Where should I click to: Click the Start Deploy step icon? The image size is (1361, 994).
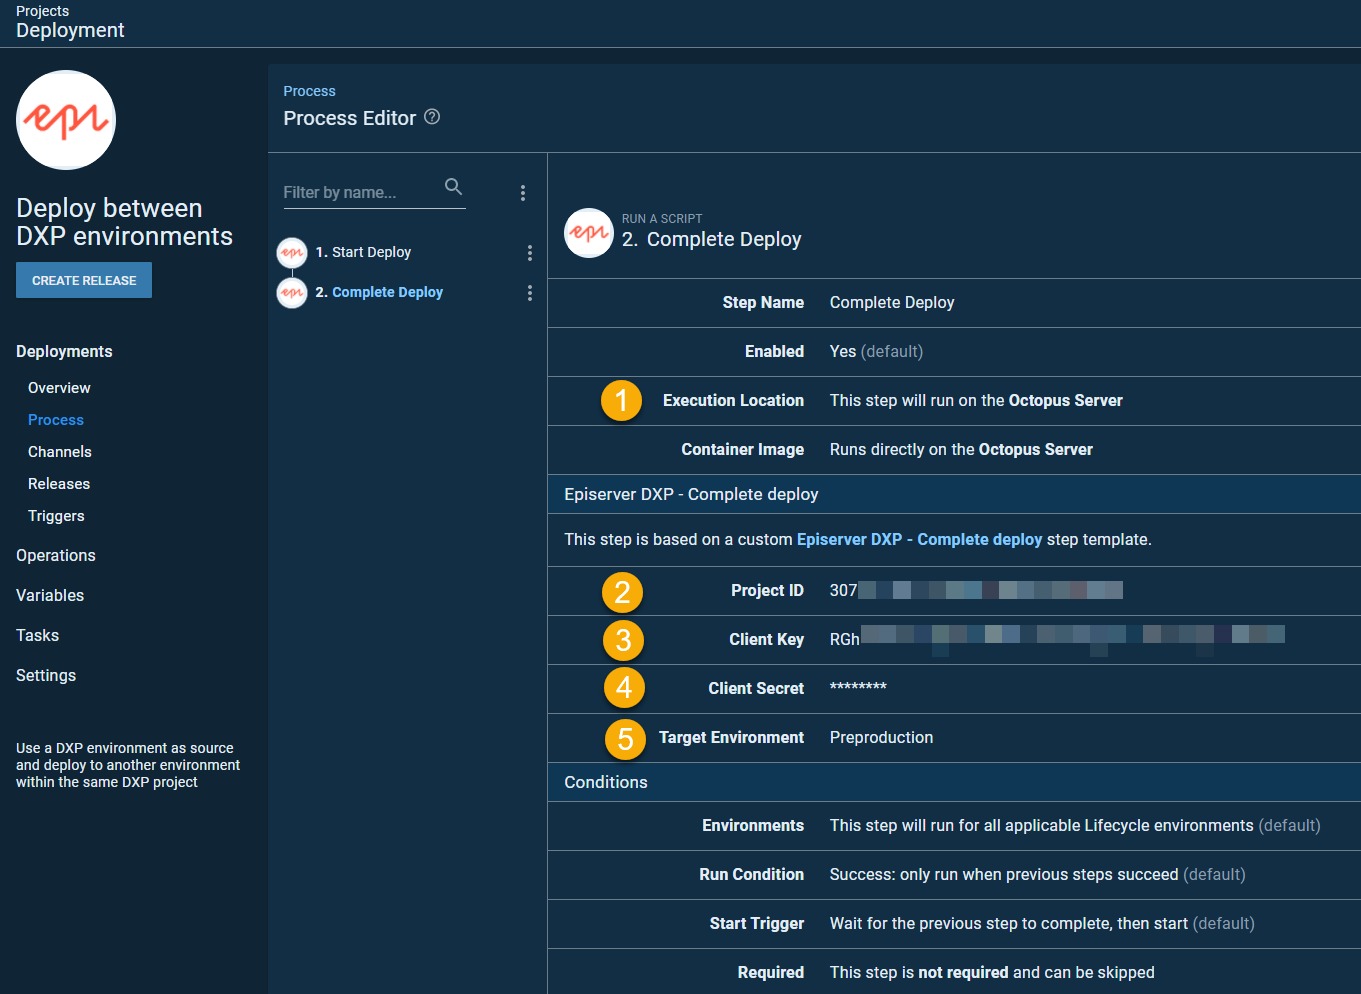pyautogui.click(x=292, y=253)
